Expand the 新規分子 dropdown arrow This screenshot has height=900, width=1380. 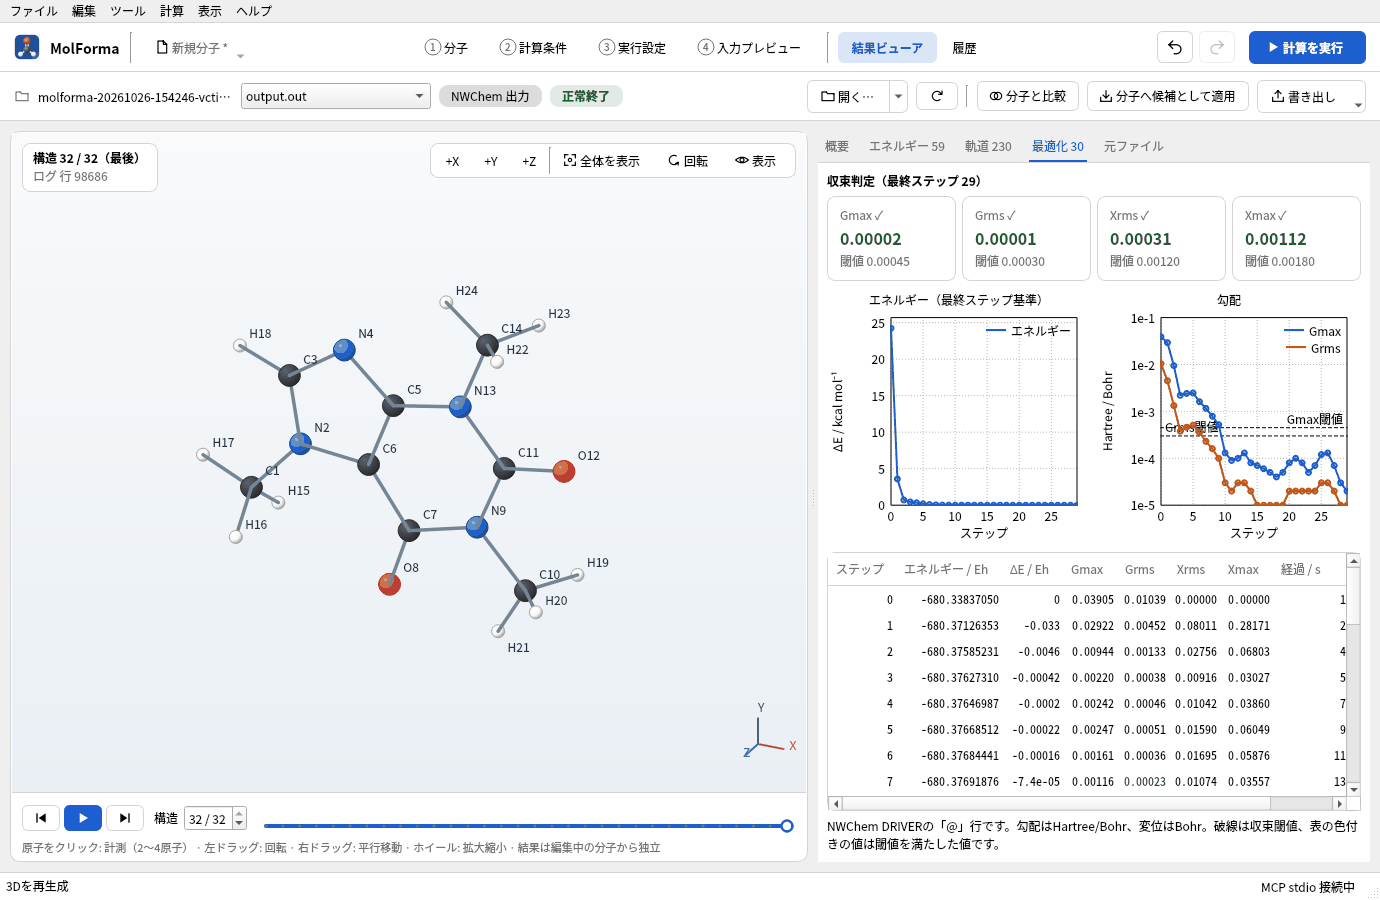tap(240, 56)
